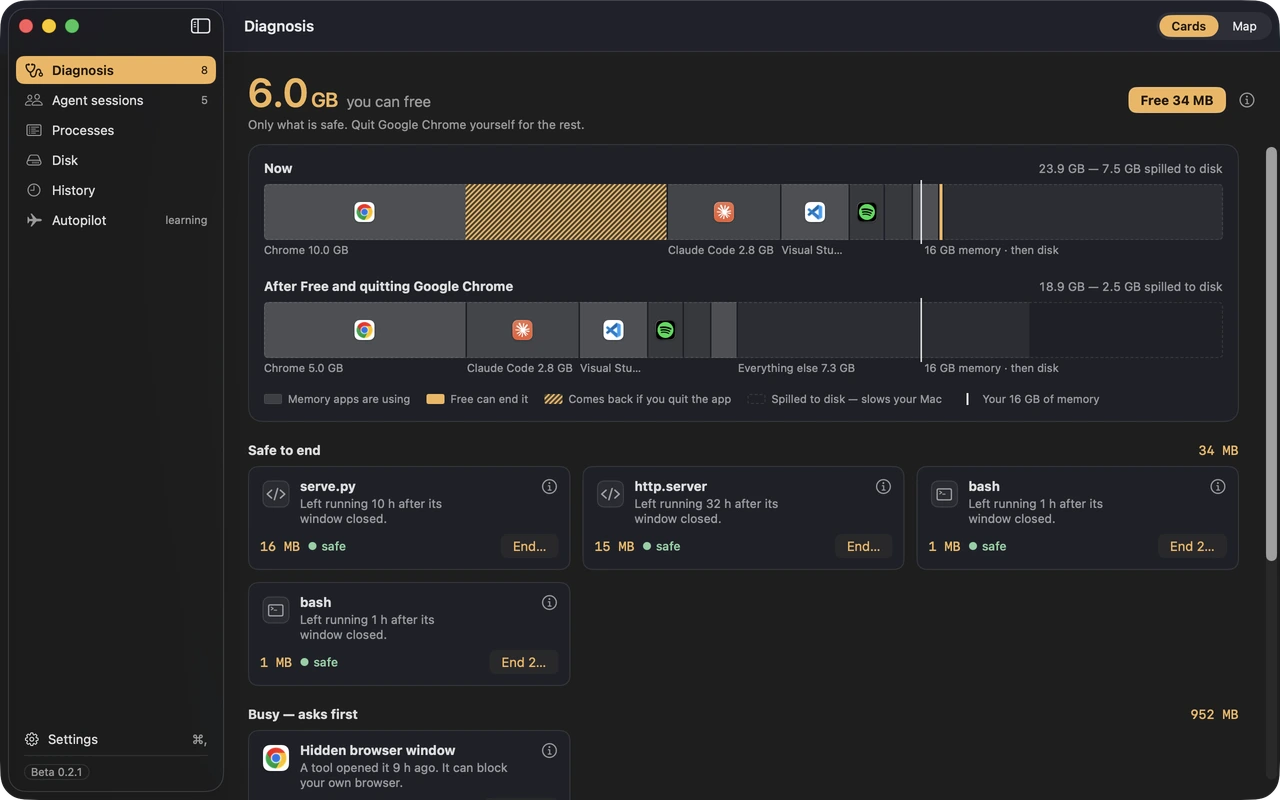Switch view to Cards

click(x=1188, y=26)
